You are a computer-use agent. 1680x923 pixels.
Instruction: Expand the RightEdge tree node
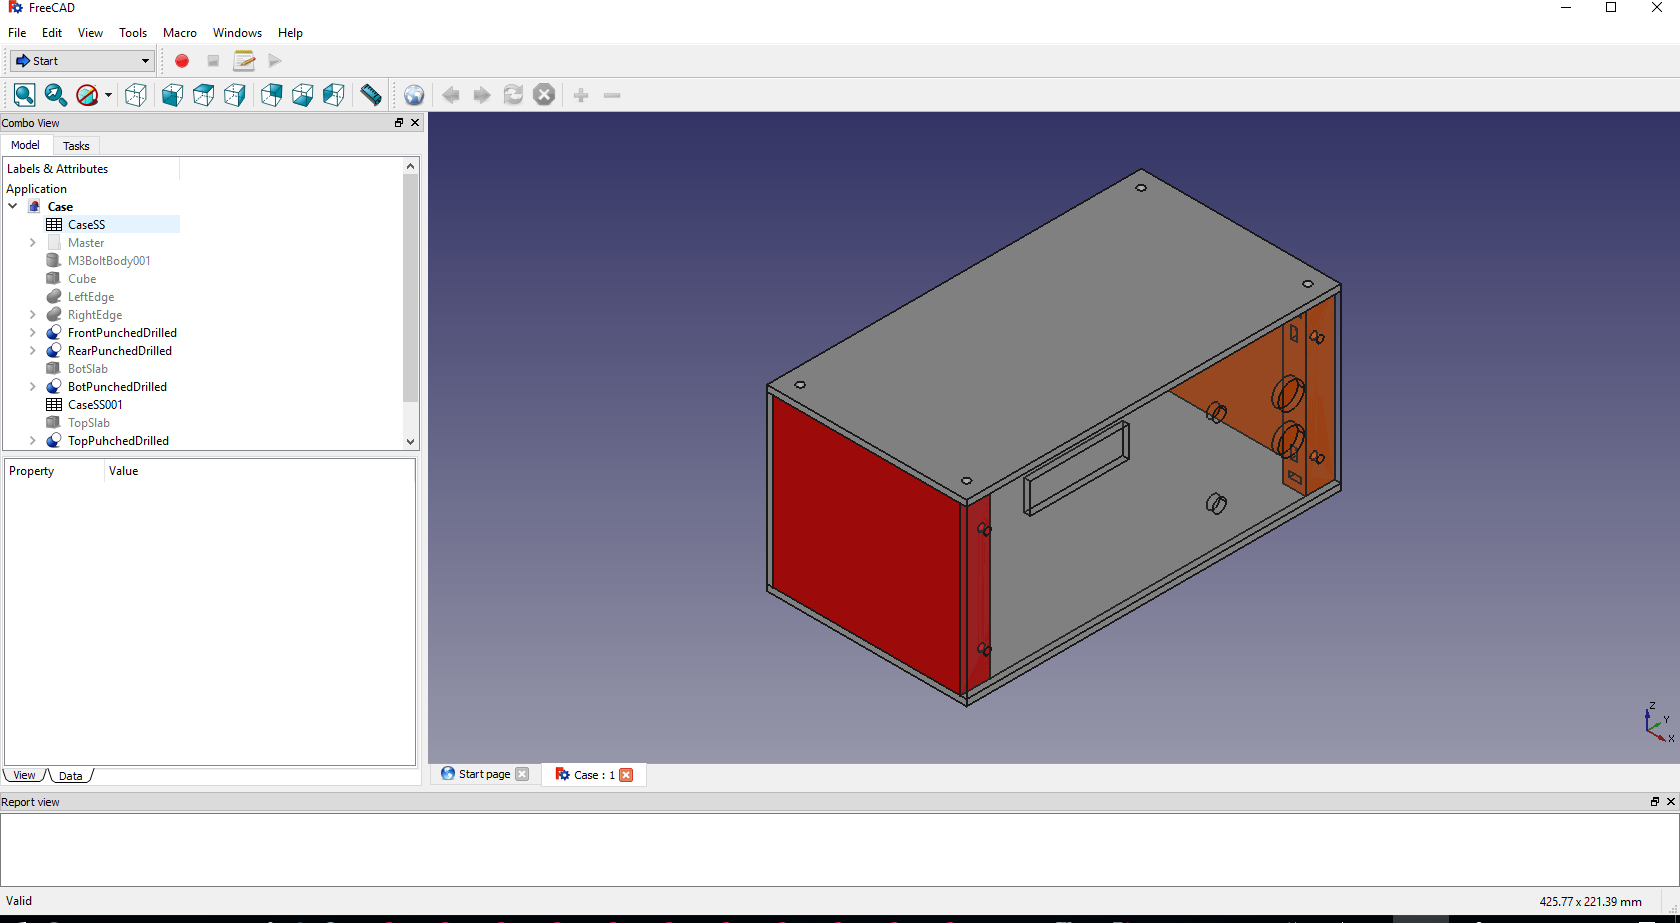pos(33,315)
